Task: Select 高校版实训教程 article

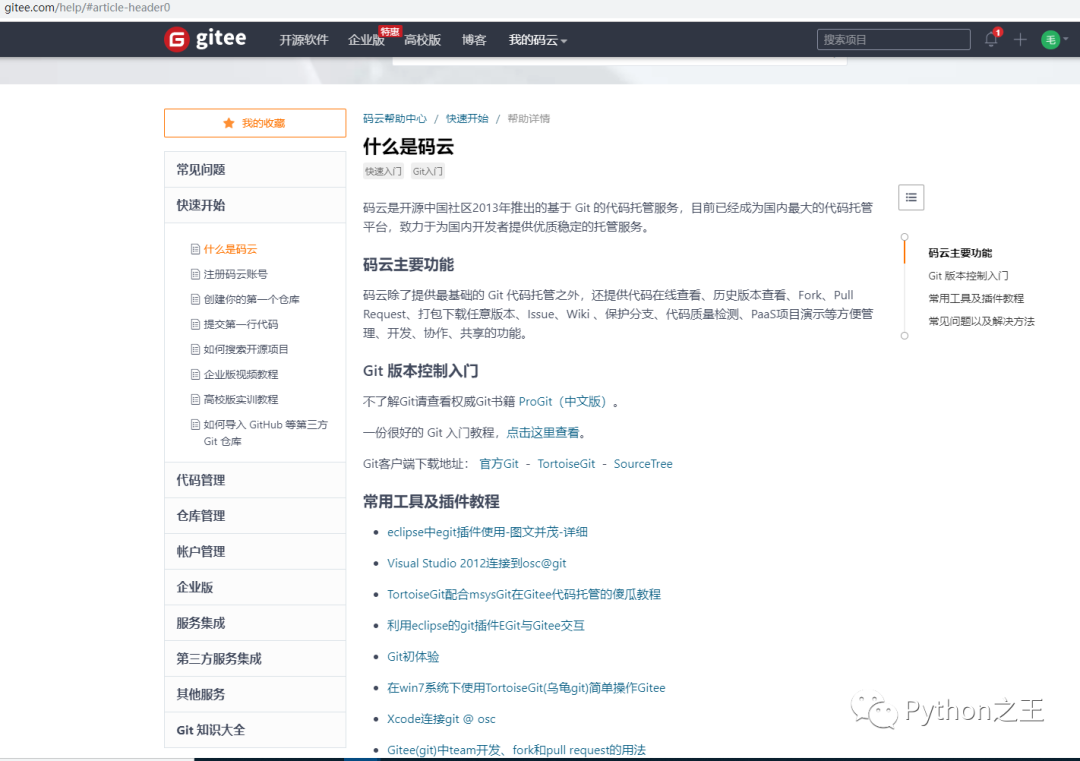Action: click(241, 399)
